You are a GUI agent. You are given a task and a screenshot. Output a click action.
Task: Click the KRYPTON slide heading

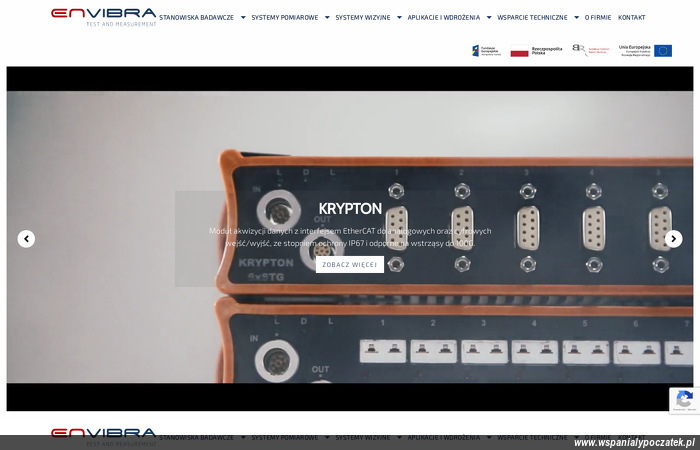350,208
